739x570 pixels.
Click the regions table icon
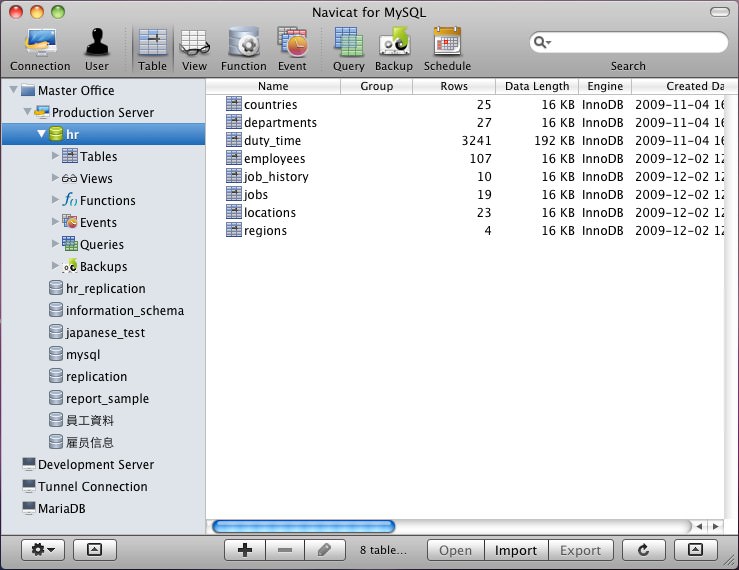click(x=234, y=230)
